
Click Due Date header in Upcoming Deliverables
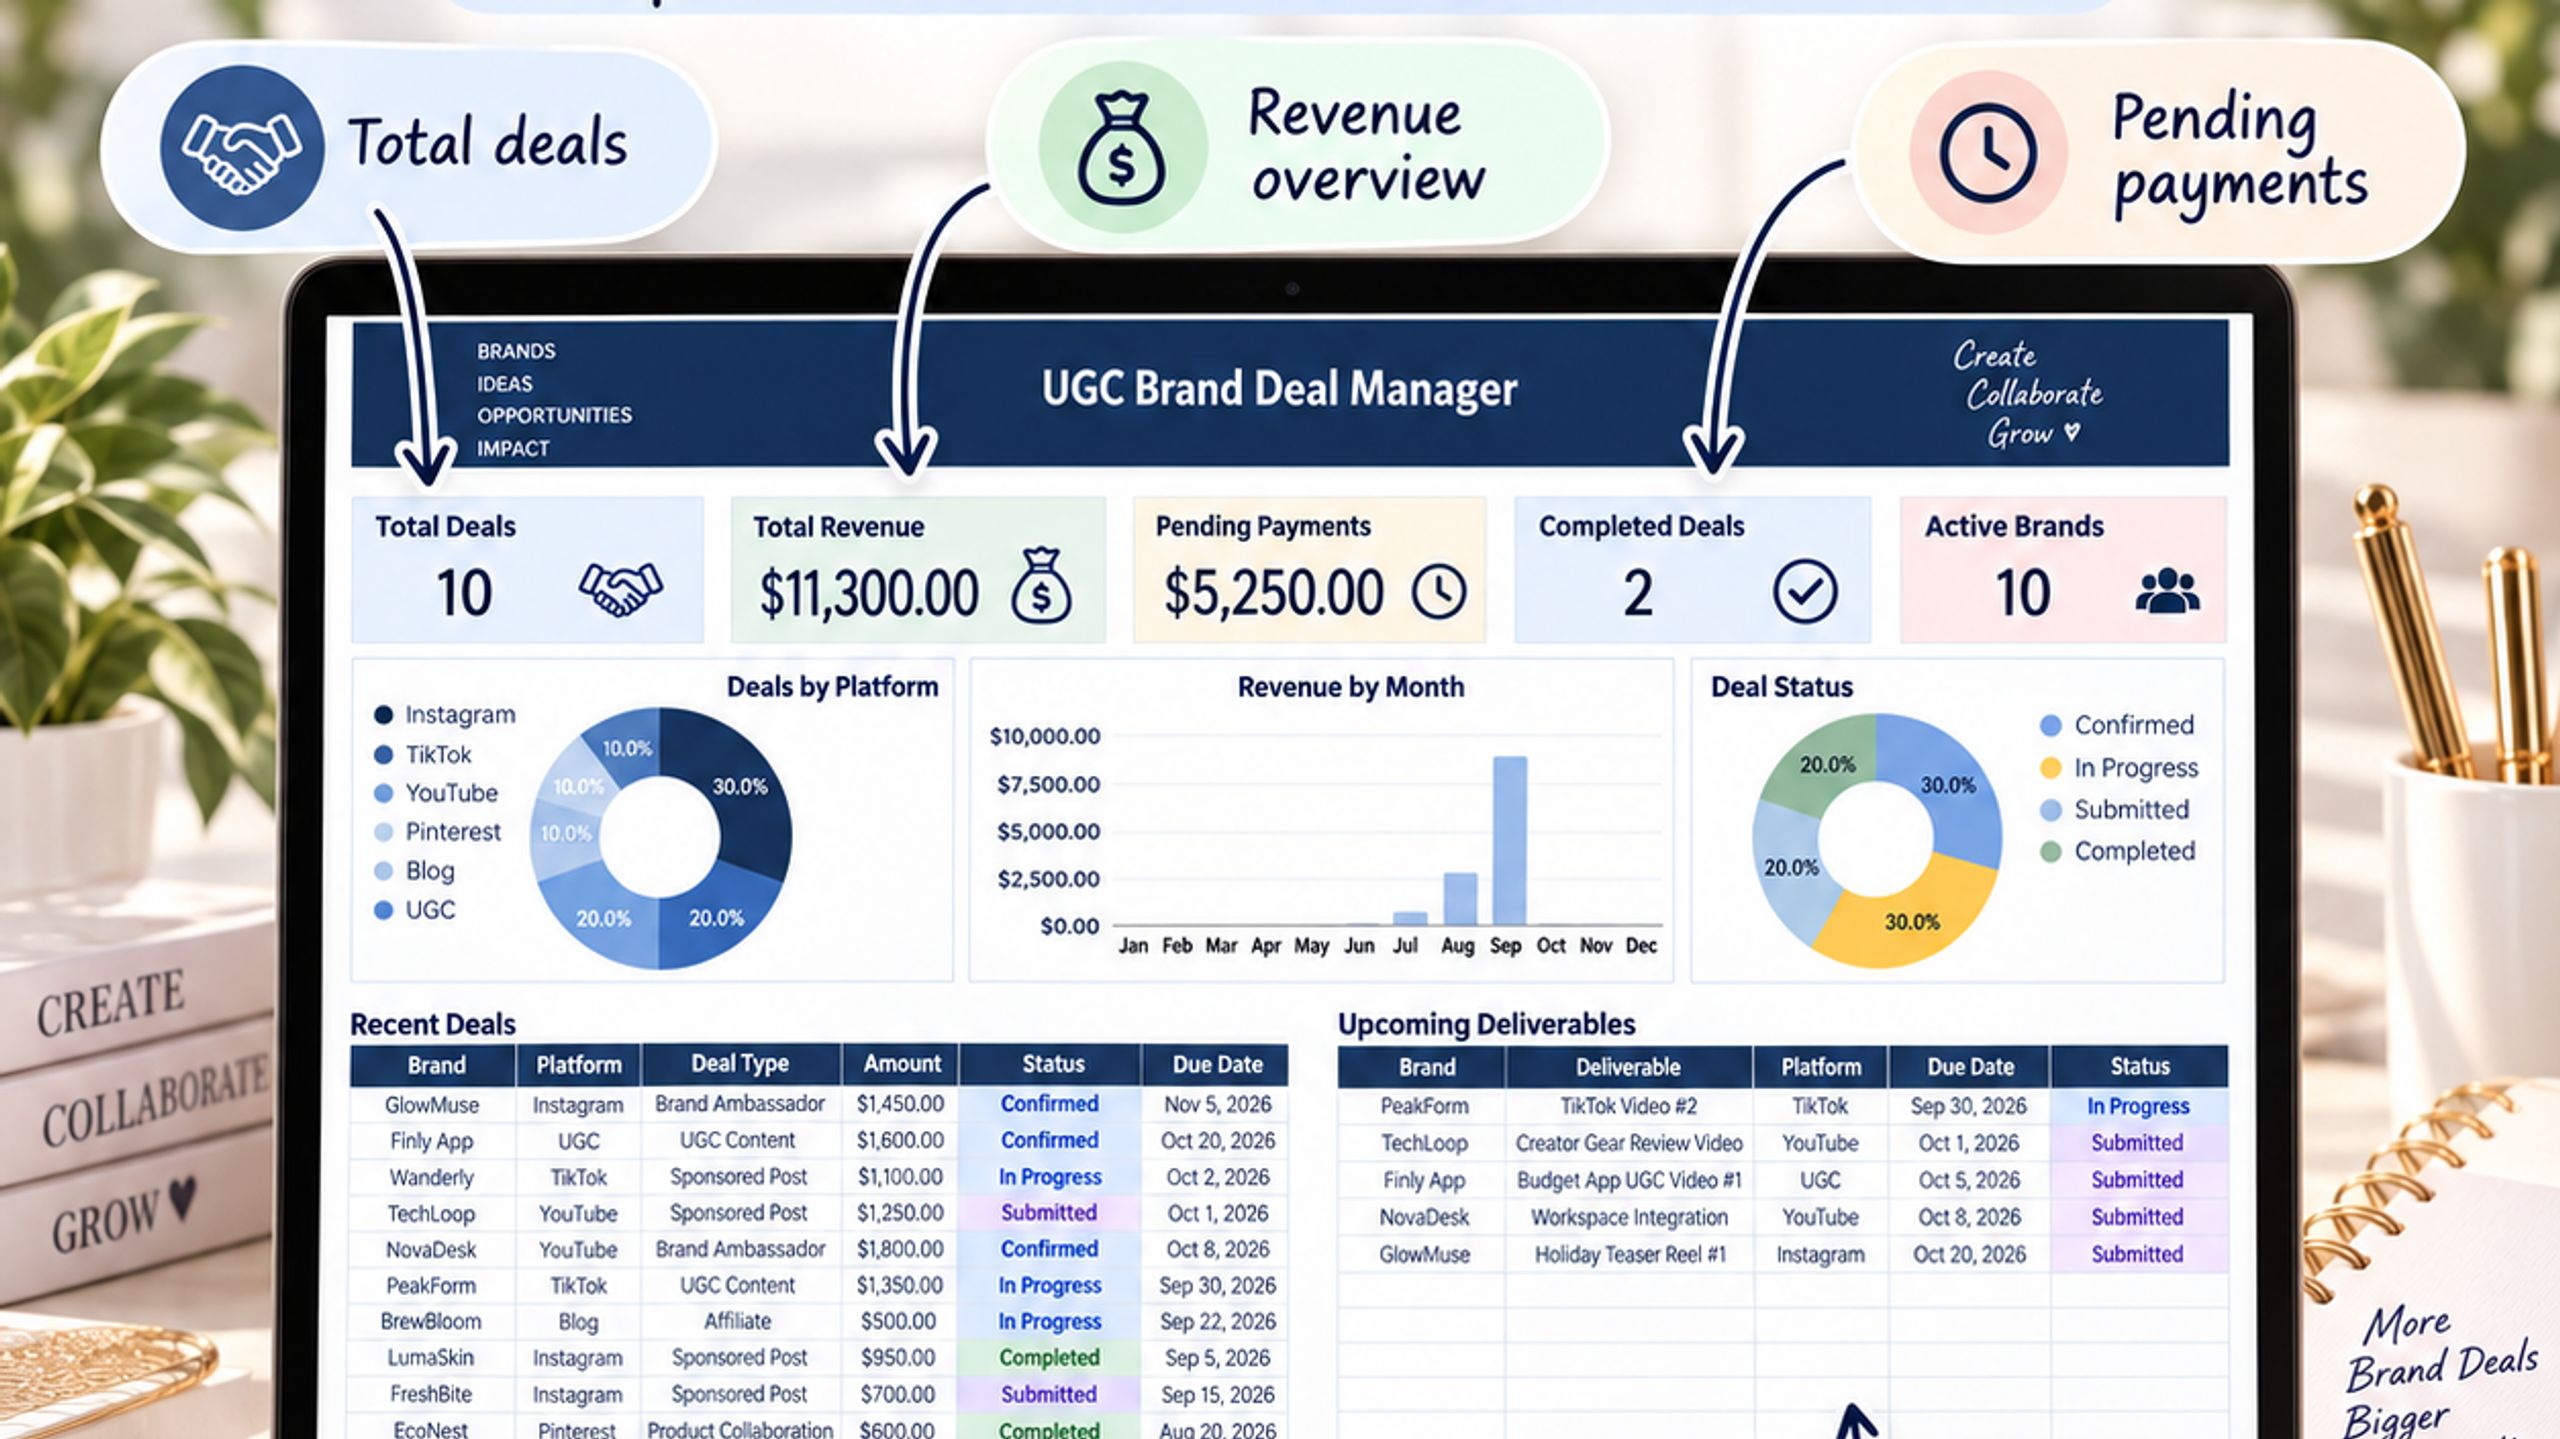[x=1970, y=1067]
